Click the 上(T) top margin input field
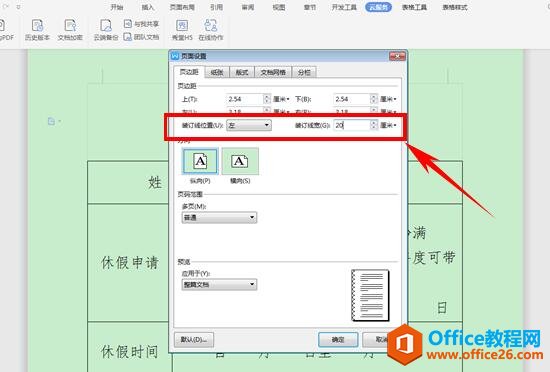550x372 pixels. [245, 99]
